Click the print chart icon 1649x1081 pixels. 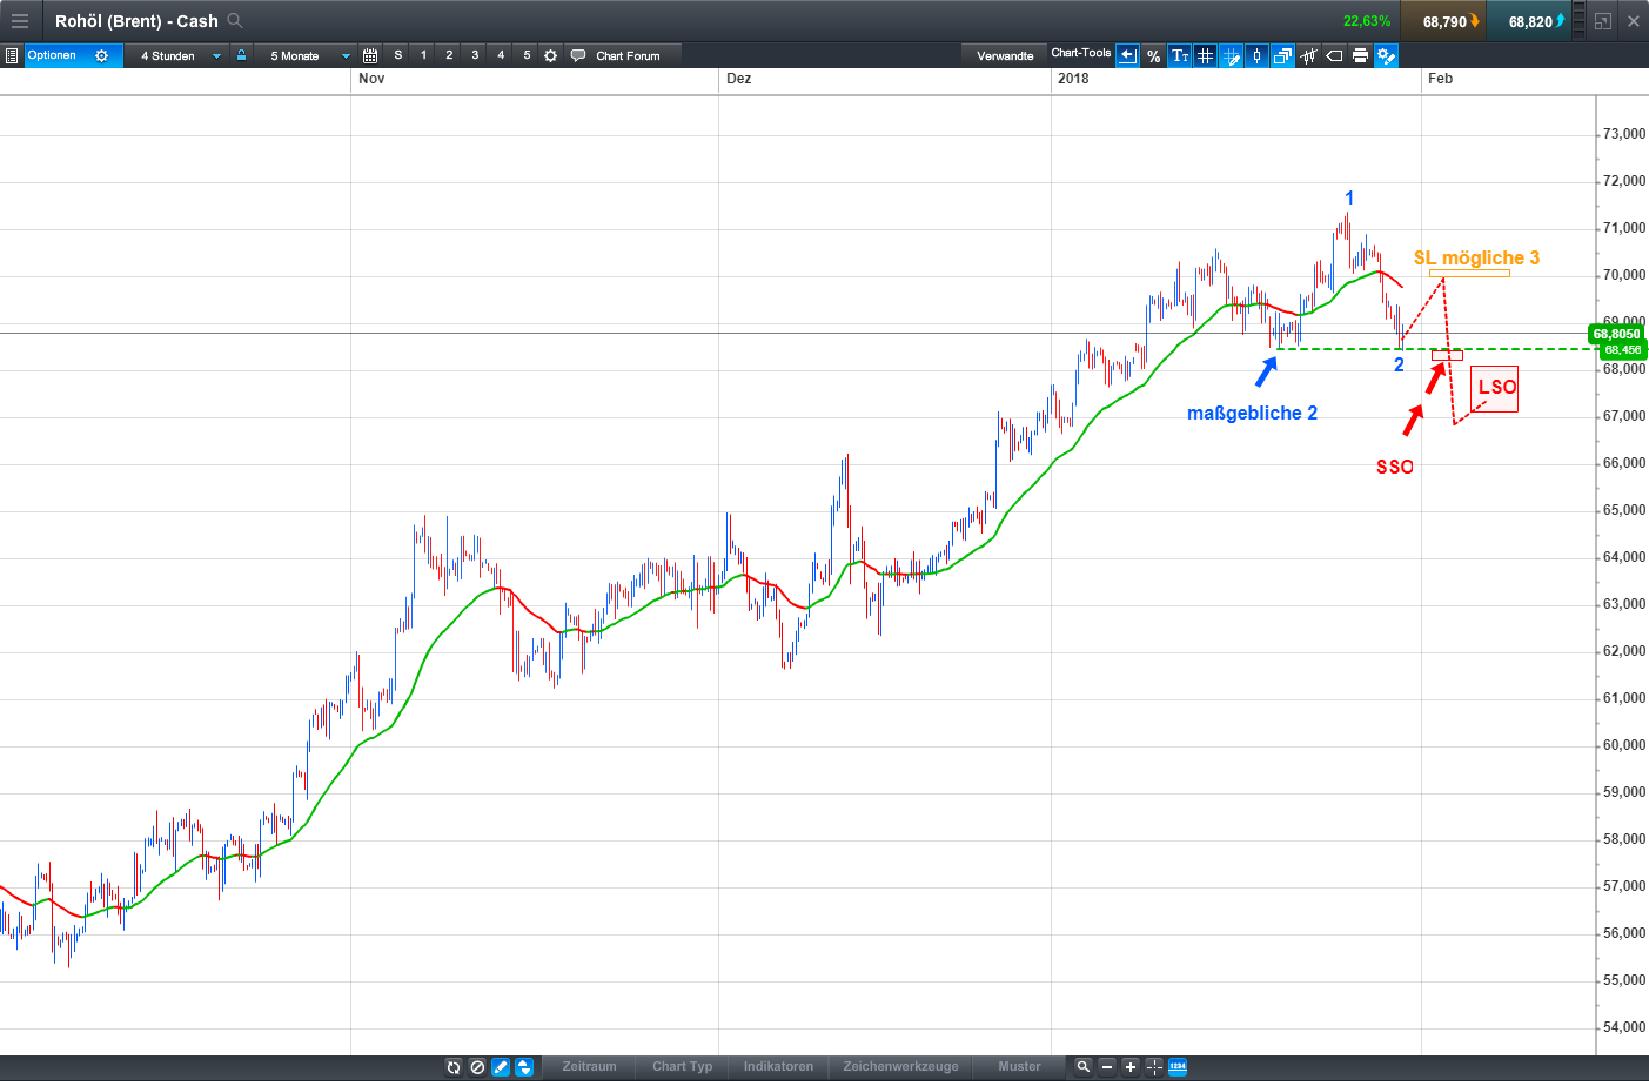click(1360, 56)
